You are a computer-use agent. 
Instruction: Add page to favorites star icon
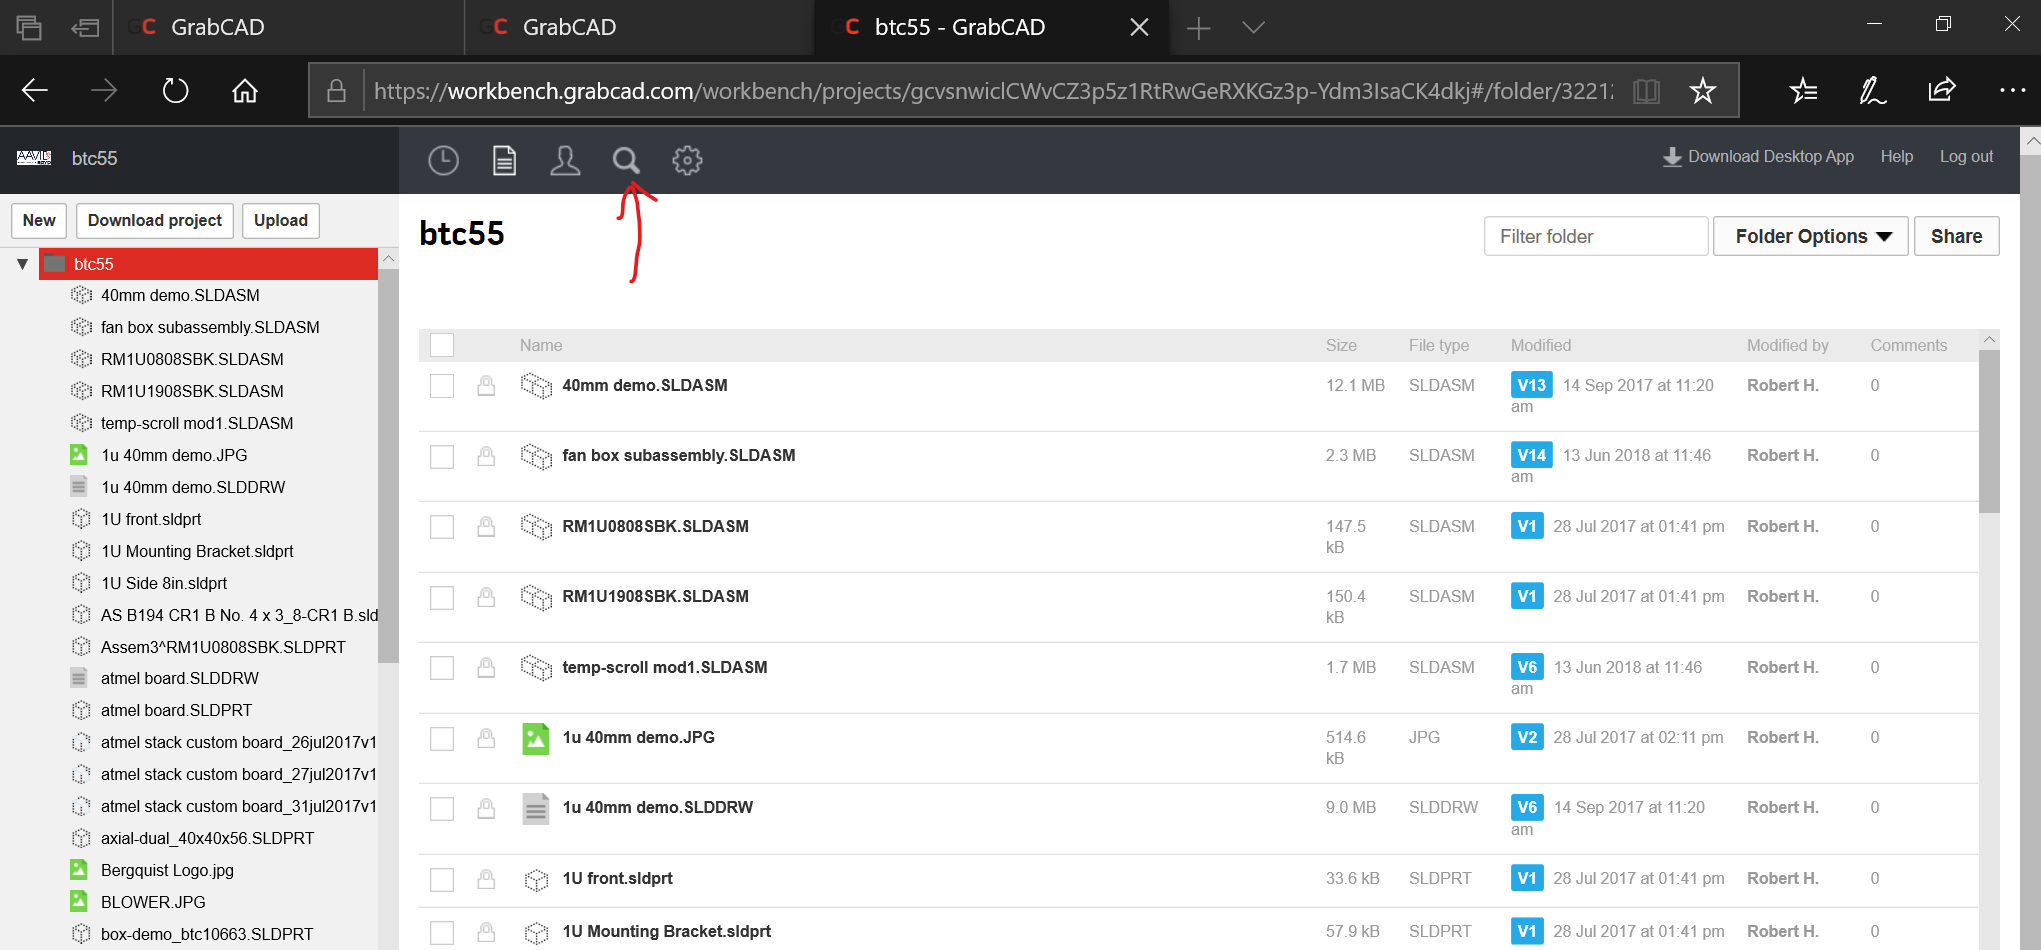click(1702, 91)
